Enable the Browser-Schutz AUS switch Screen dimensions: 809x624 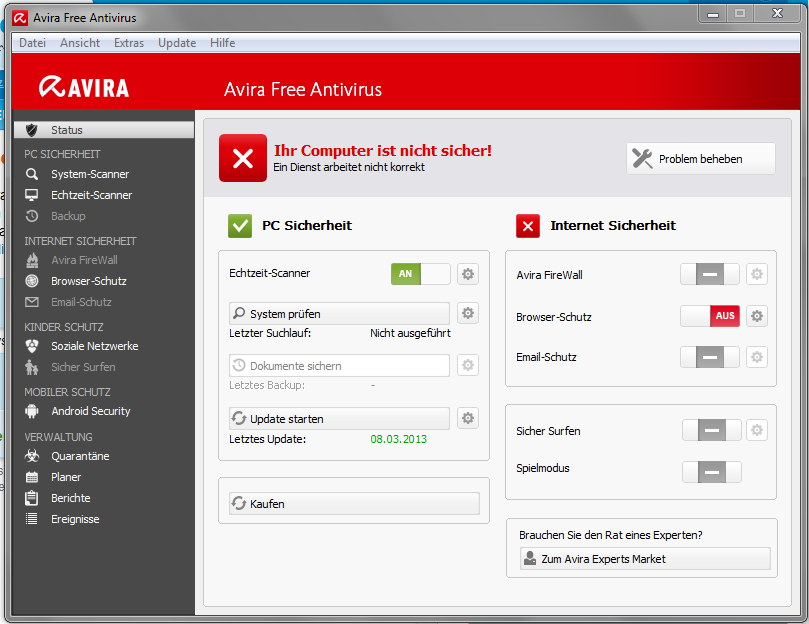click(710, 316)
